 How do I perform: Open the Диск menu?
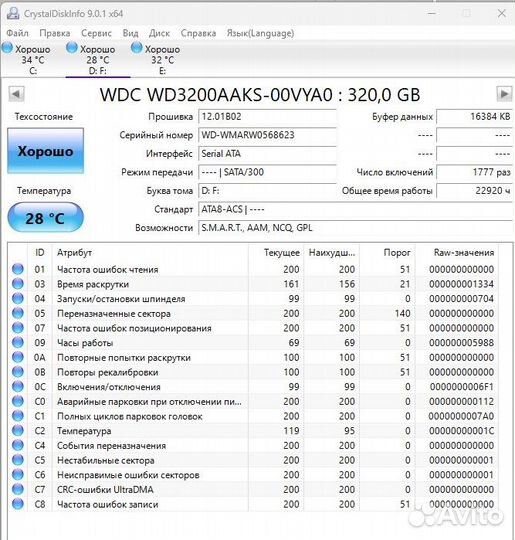point(159,33)
